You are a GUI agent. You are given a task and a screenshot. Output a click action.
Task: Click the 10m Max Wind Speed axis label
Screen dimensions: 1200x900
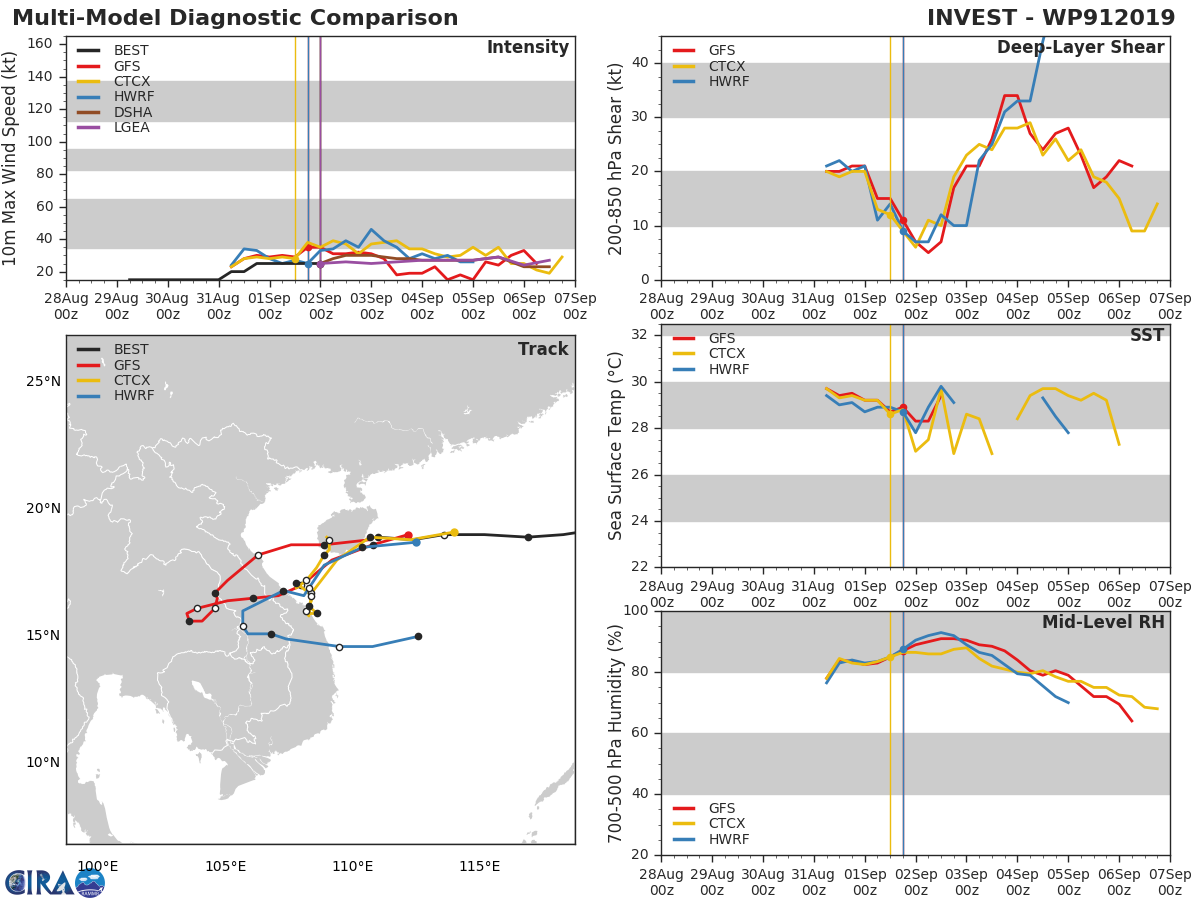10,159
